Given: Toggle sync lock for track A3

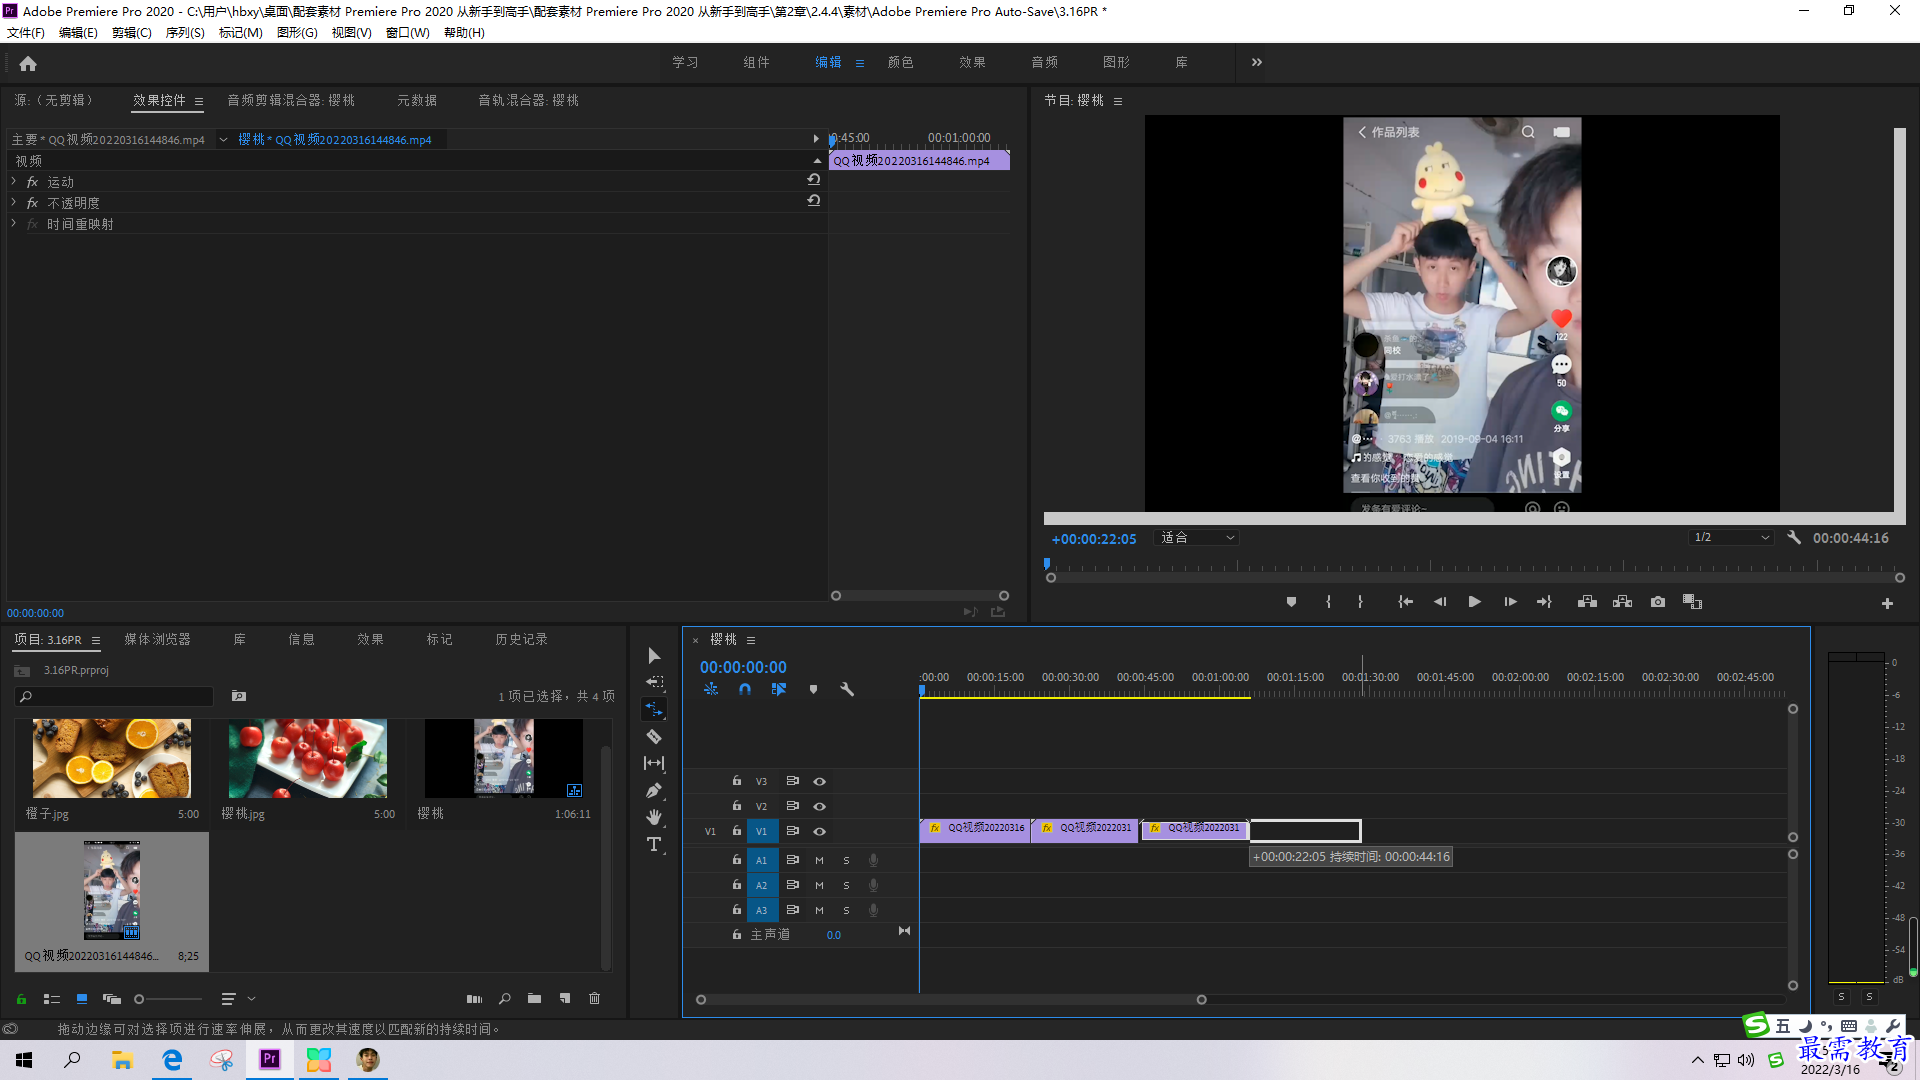Looking at the screenshot, I should [x=792, y=910].
